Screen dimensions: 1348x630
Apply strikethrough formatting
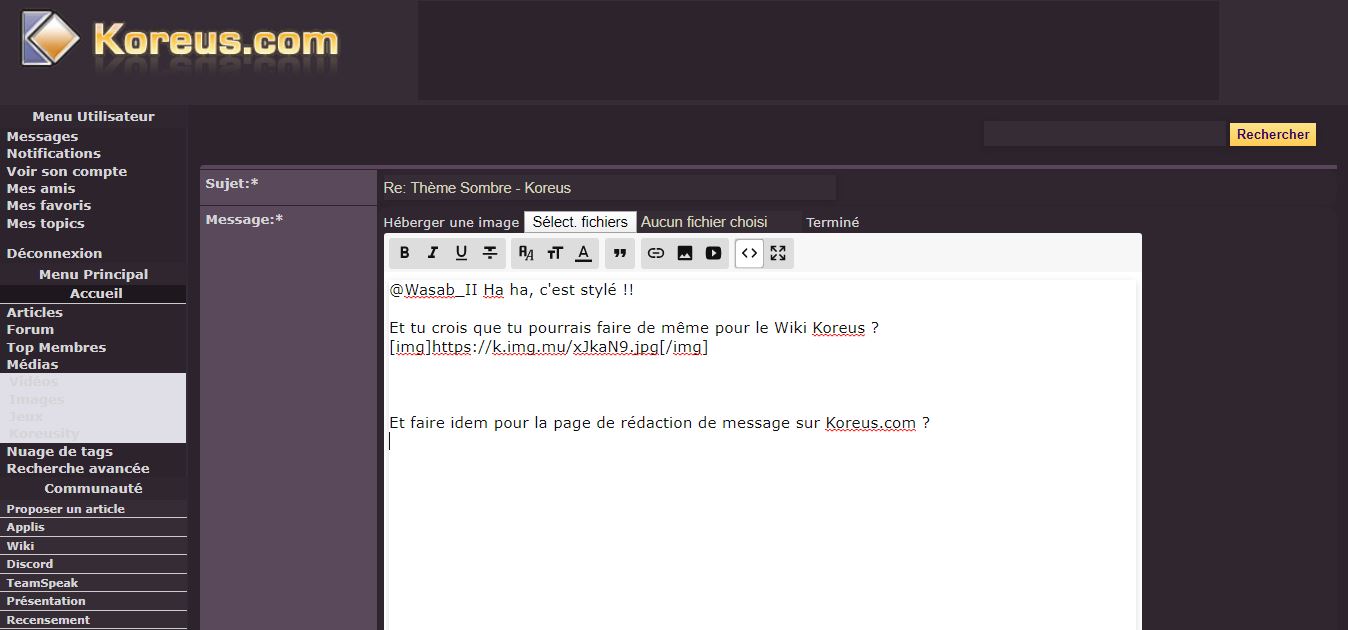[490, 253]
